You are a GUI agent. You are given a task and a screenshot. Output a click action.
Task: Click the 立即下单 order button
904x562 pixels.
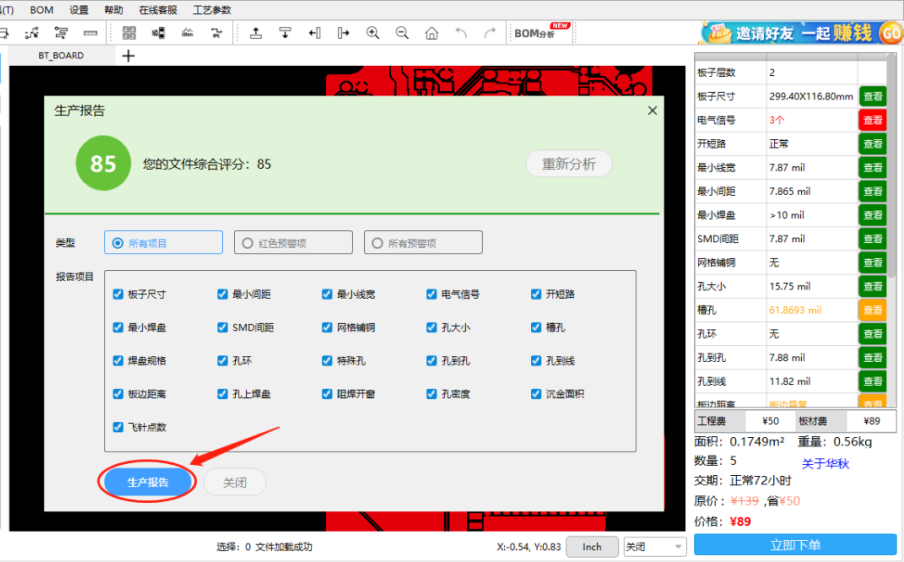795,545
